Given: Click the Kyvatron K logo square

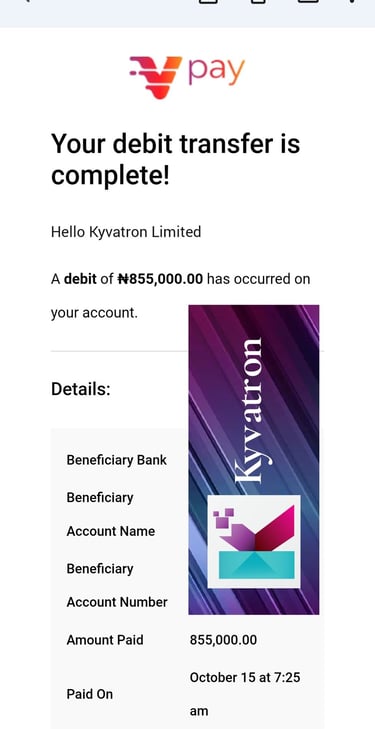Looking at the screenshot, I should point(254,542).
